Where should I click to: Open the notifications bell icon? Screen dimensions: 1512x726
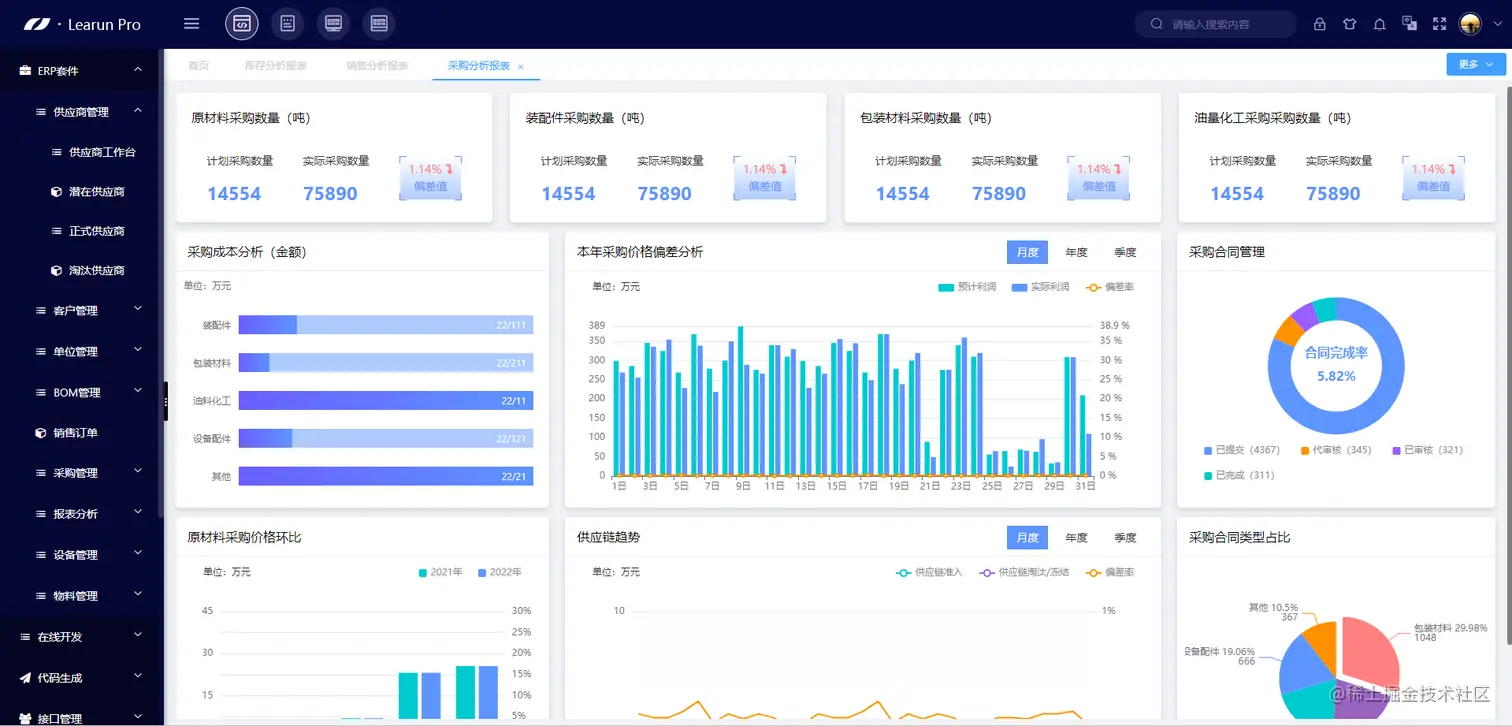click(x=1380, y=24)
